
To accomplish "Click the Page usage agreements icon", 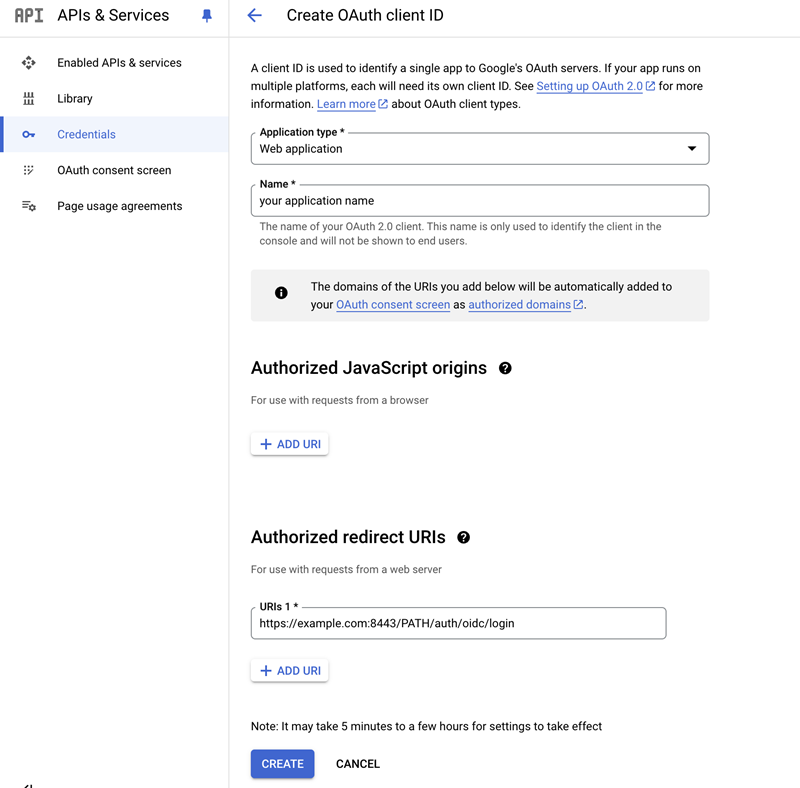I will [29, 206].
